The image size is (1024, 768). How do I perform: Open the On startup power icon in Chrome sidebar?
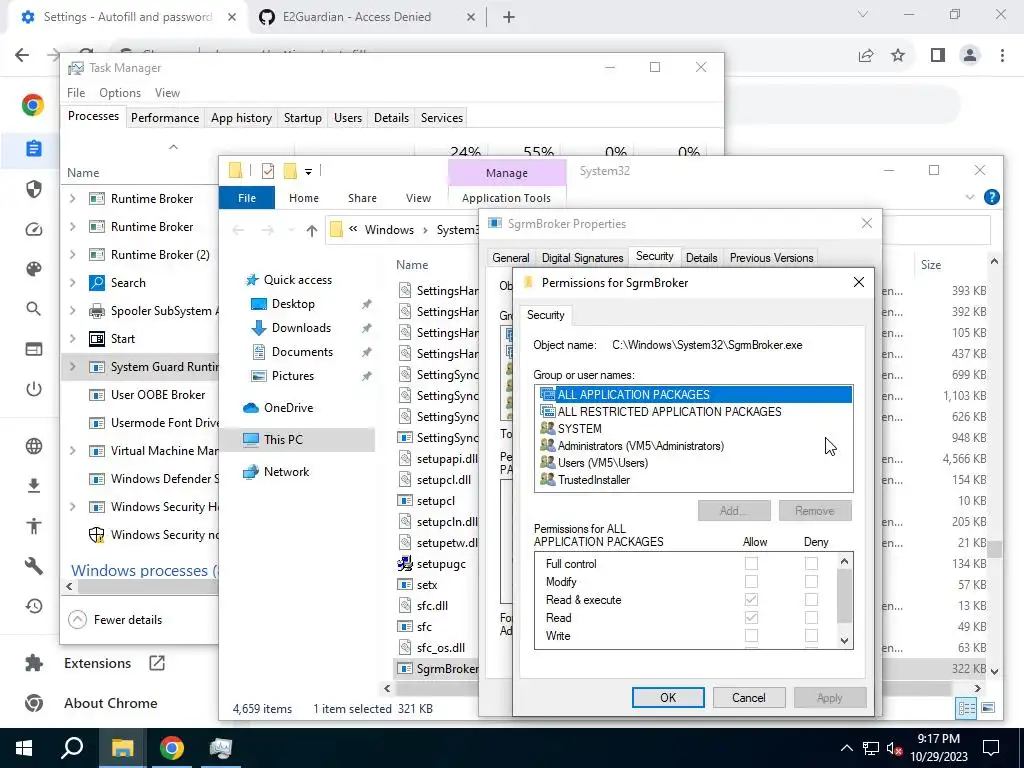coord(33,389)
